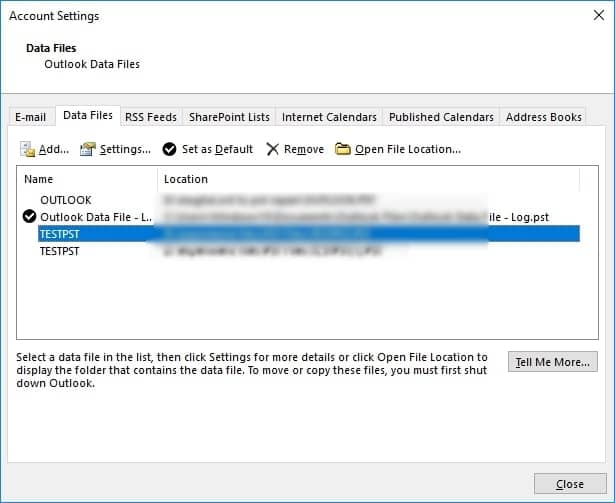Click the Add... toolbar label
This screenshot has width=615, height=503.
click(x=54, y=149)
